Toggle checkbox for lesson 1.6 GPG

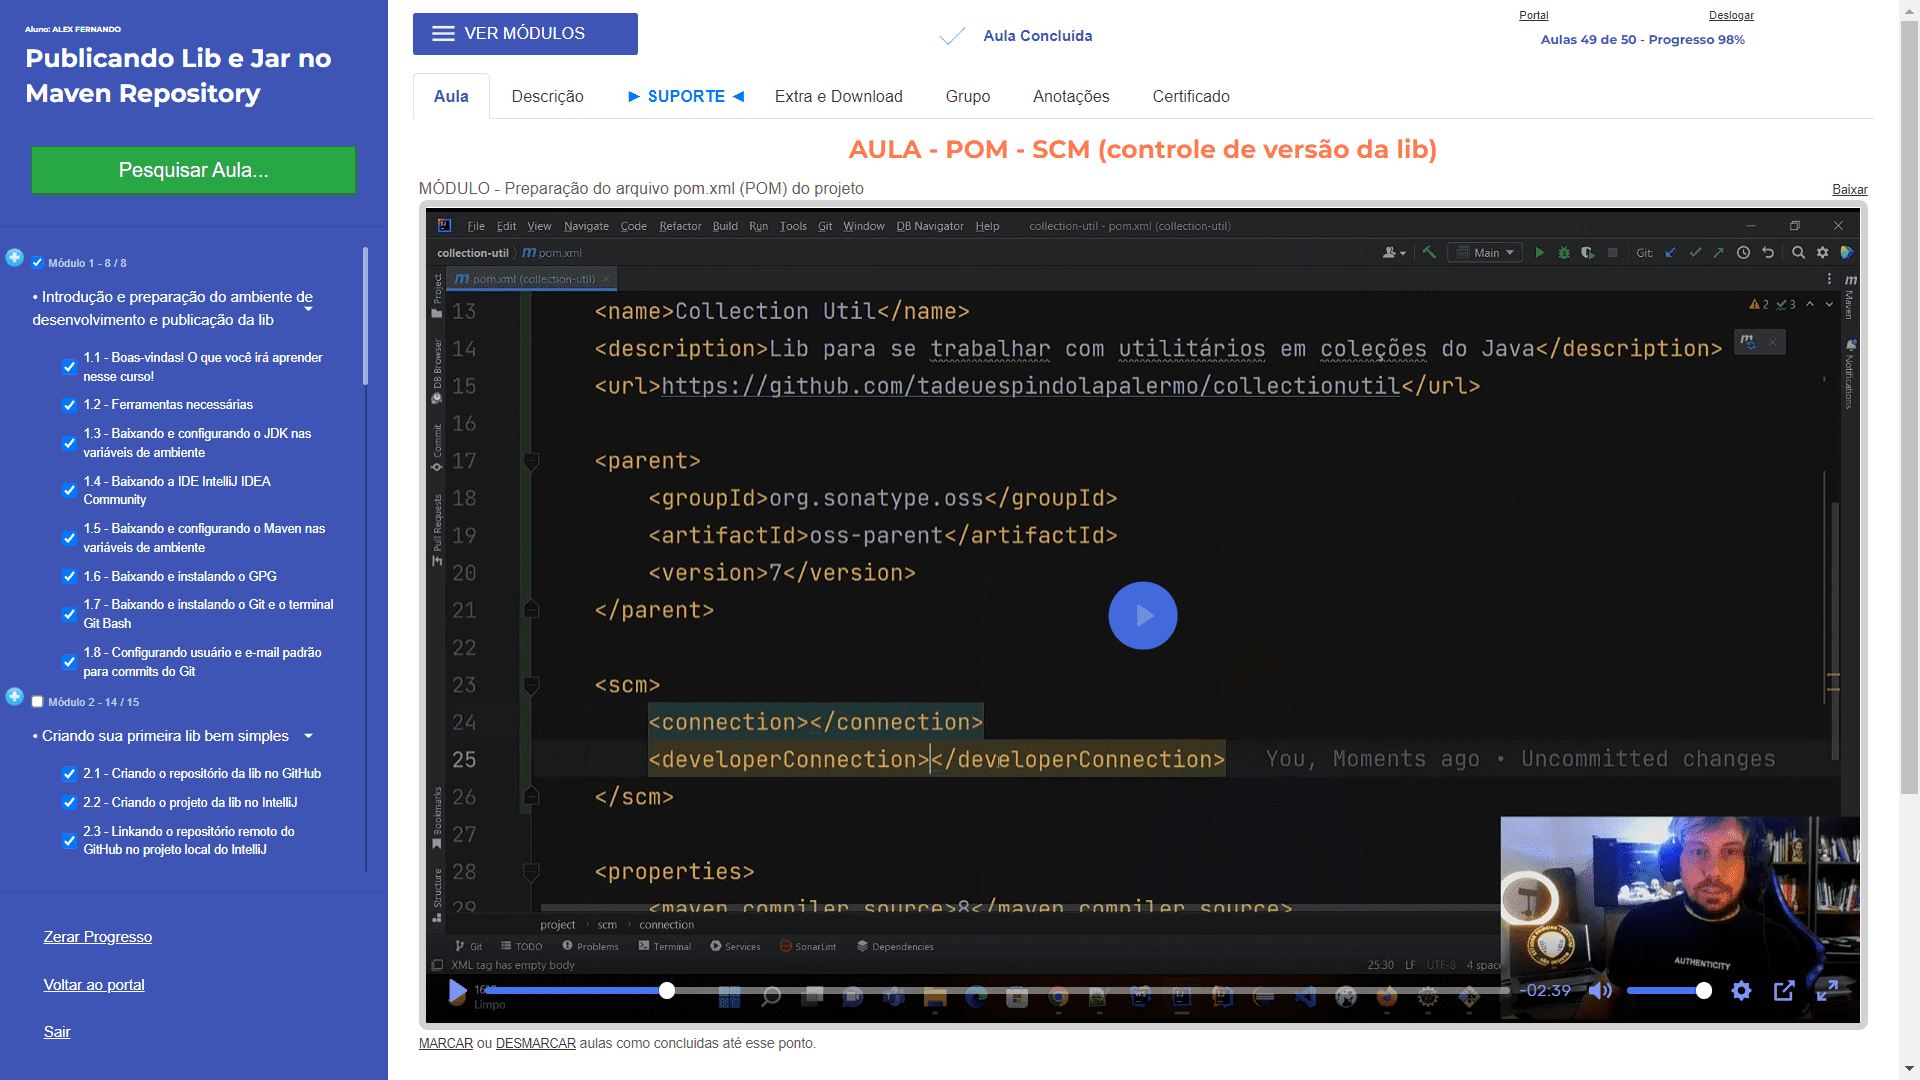click(69, 577)
